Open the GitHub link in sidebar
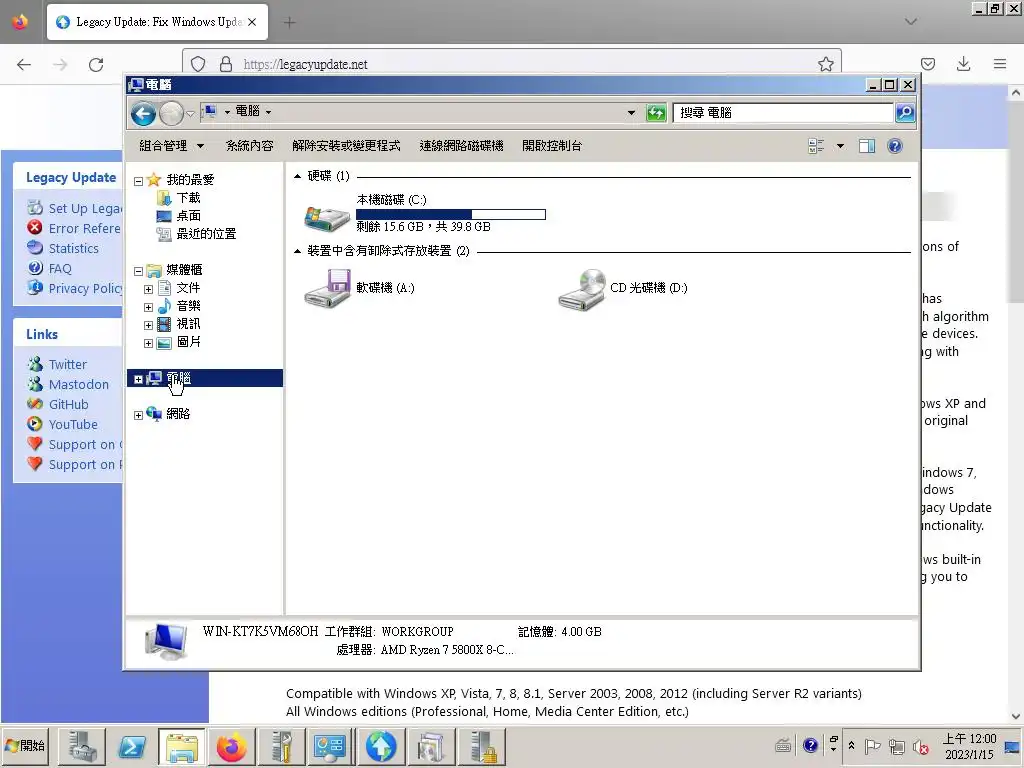The height and width of the screenshot is (768, 1024). tap(69, 404)
